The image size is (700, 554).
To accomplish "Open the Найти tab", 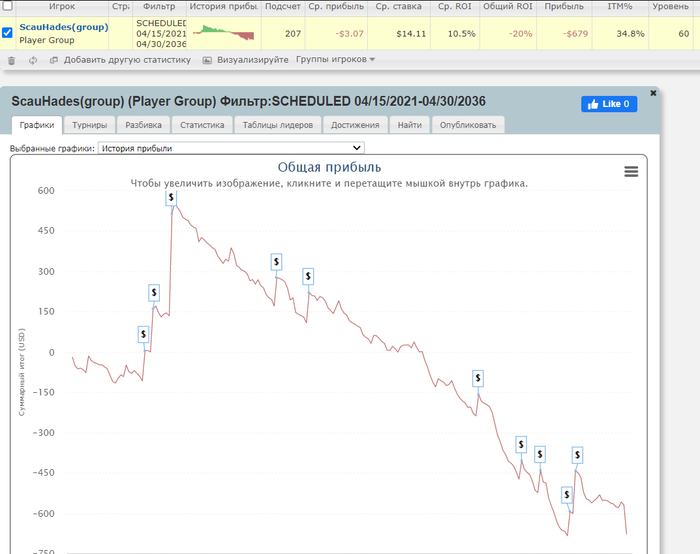I will point(409,125).
